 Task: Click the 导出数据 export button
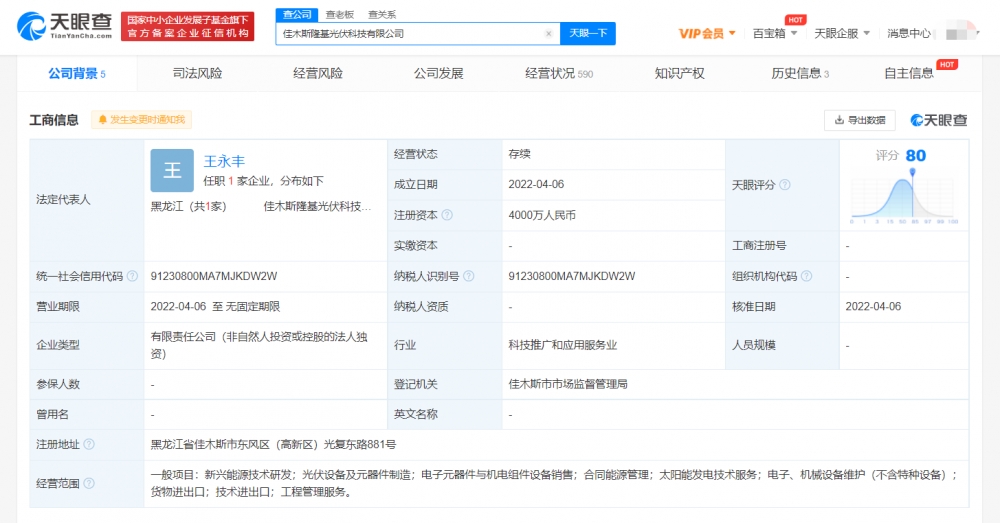tap(860, 120)
